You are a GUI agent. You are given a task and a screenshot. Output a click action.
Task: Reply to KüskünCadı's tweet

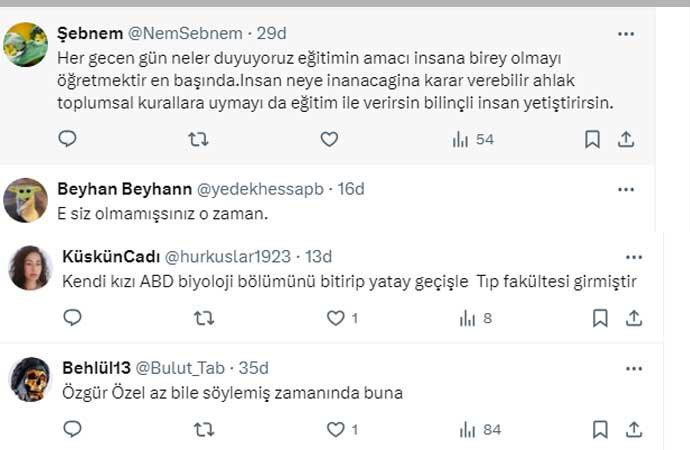[72, 319]
